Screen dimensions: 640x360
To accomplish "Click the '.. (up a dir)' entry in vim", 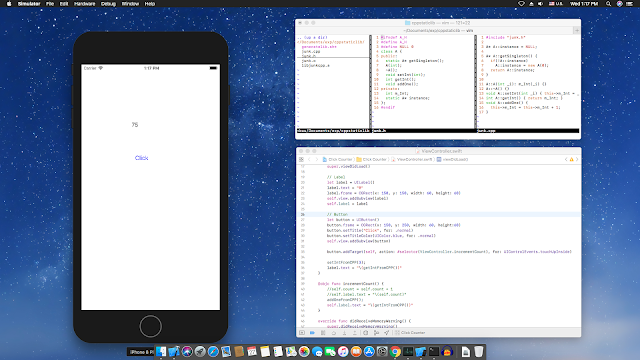I will click(x=312, y=38).
